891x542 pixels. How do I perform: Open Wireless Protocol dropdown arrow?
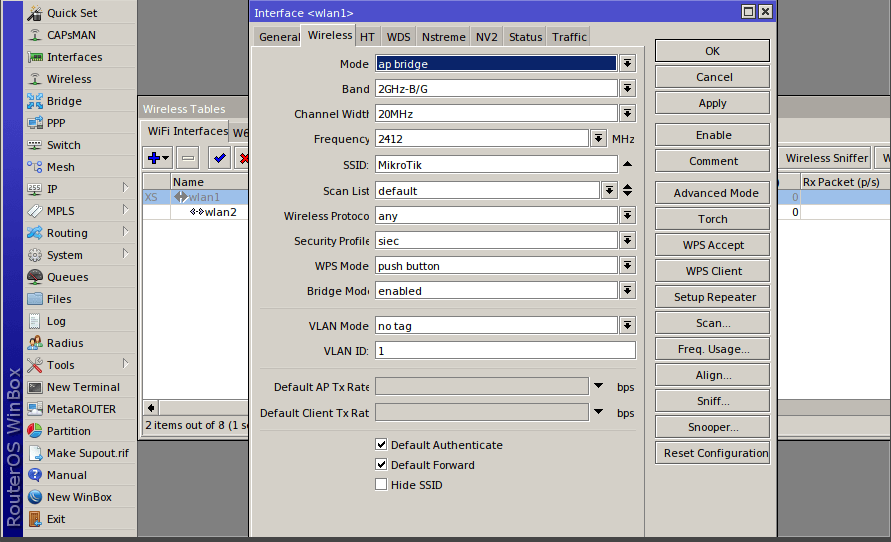click(627, 216)
